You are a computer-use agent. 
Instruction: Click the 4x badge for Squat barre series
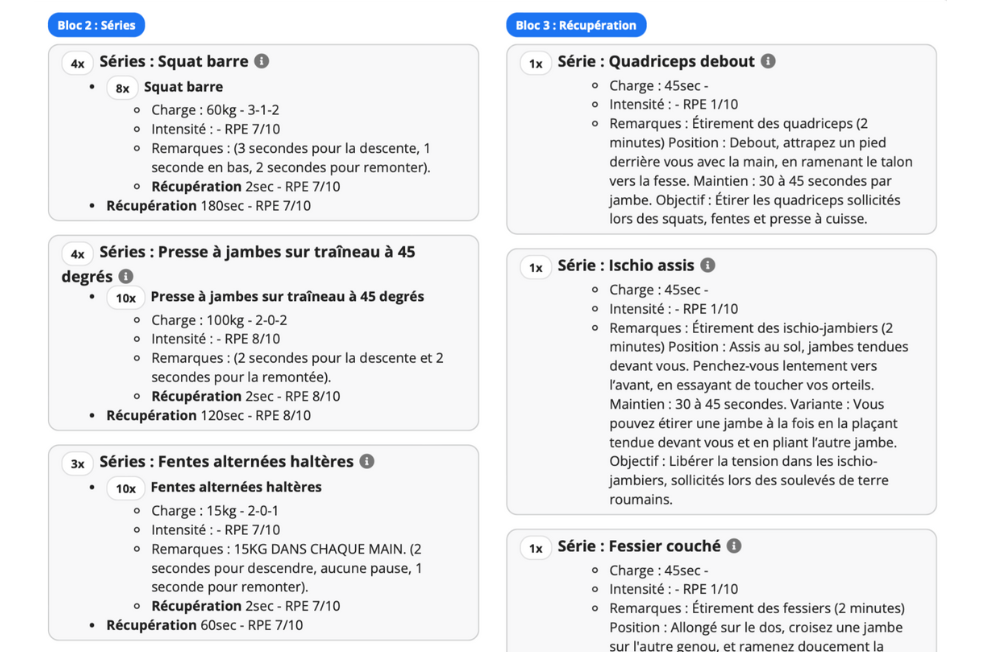pyautogui.click(x=77, y=63)
